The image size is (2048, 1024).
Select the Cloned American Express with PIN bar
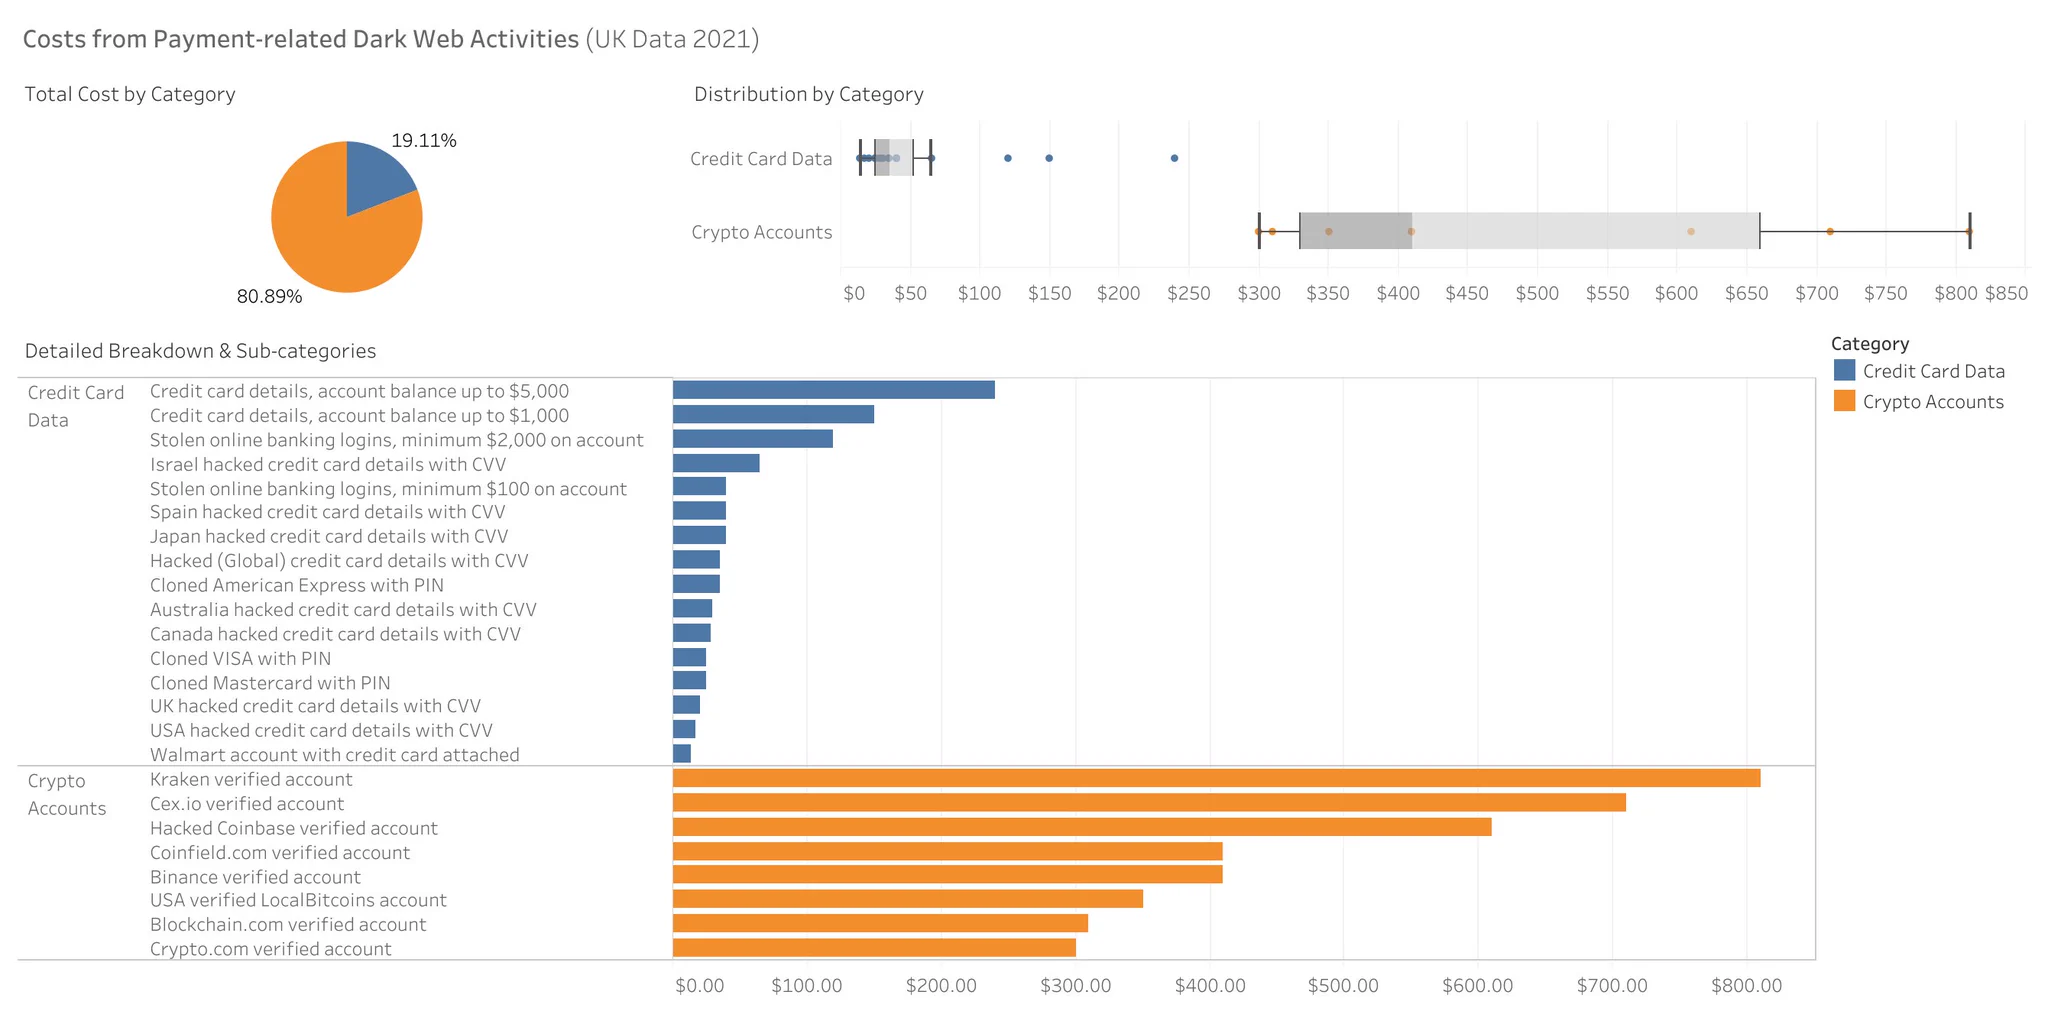click(696, 584)
